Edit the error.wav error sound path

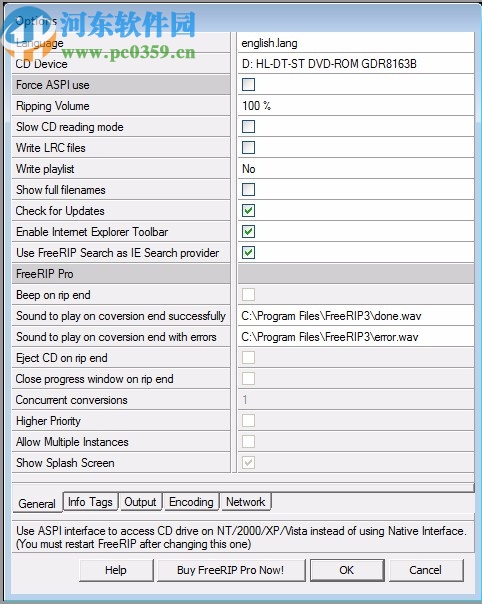point(356,337)
